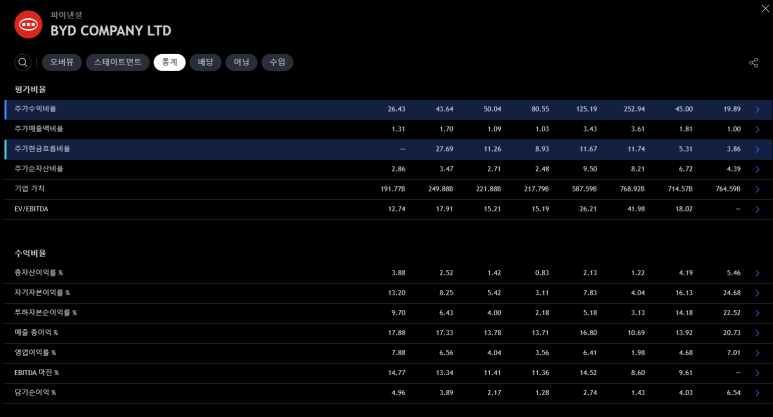Select the 매출 총이익 % row label
The height and width of the screenshot is (417, 773).
36,333
